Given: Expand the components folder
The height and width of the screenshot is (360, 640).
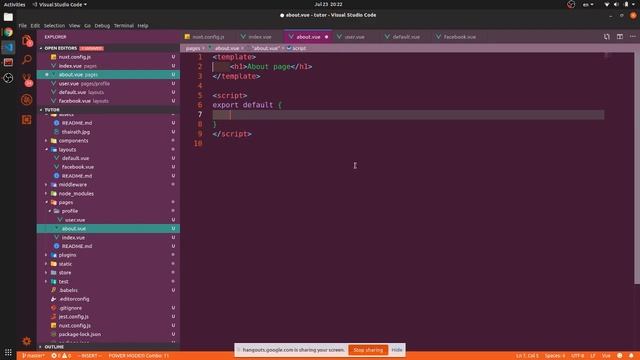Looking at the screenshot, I should (x=73, y=141).
